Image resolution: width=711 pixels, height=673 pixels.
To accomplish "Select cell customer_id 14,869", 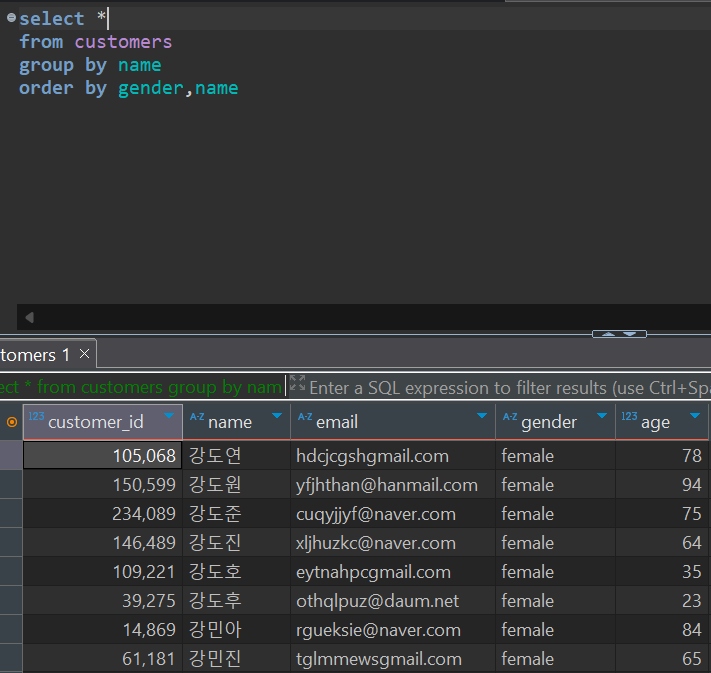I will [102, 629].
